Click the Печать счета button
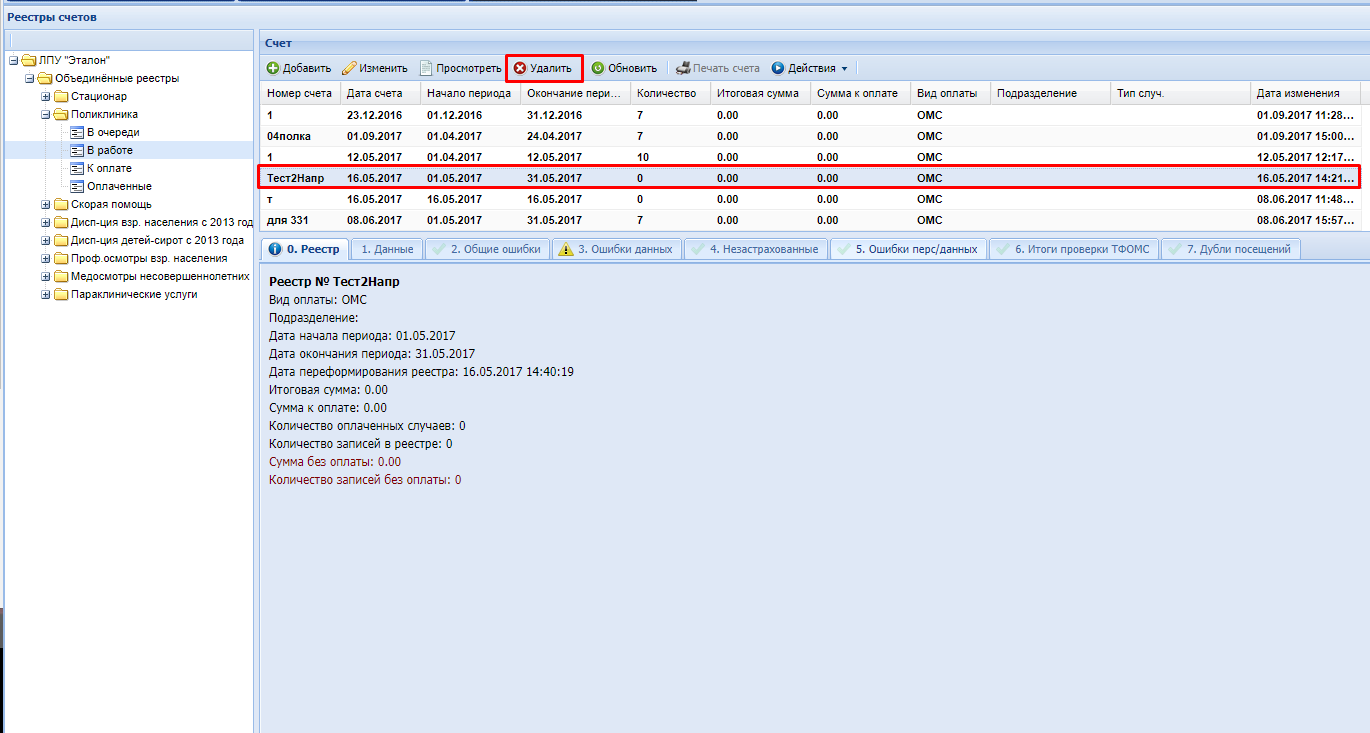This screenshot has width=1370, height=733. (718, 68)
